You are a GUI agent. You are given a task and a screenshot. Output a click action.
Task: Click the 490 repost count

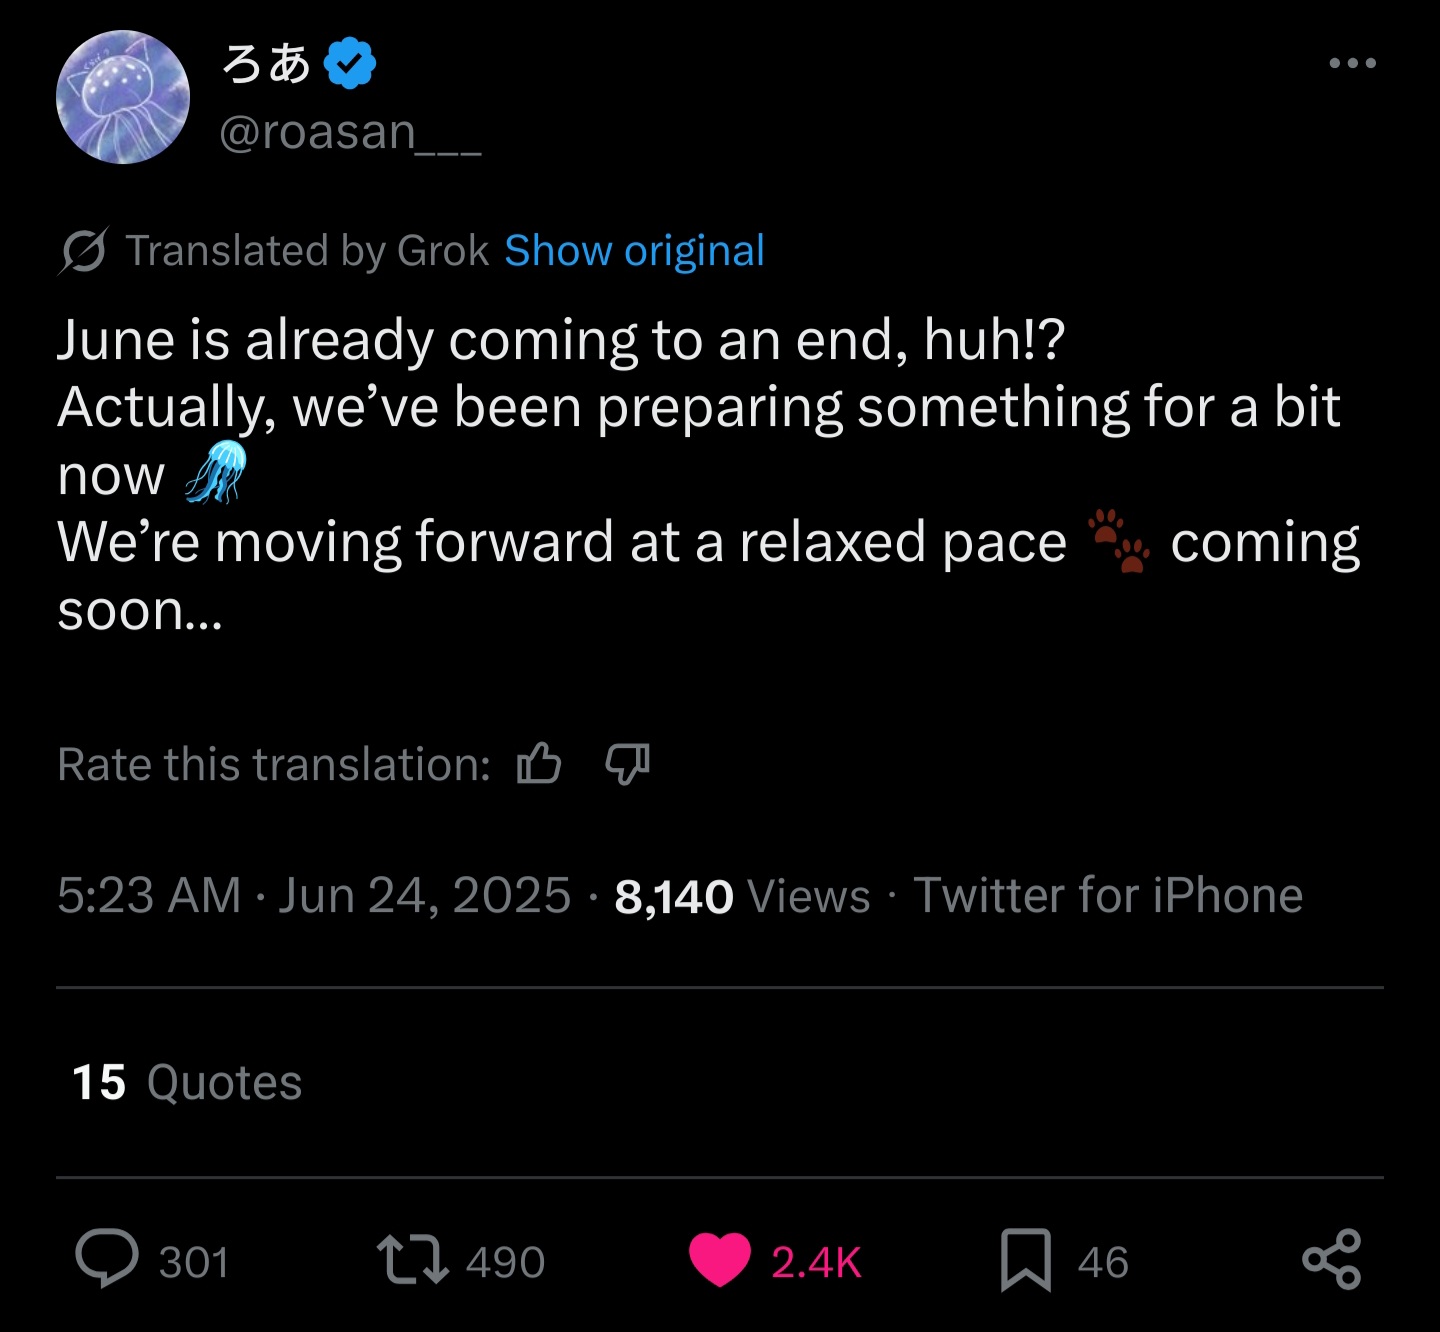click(506, 1262)
